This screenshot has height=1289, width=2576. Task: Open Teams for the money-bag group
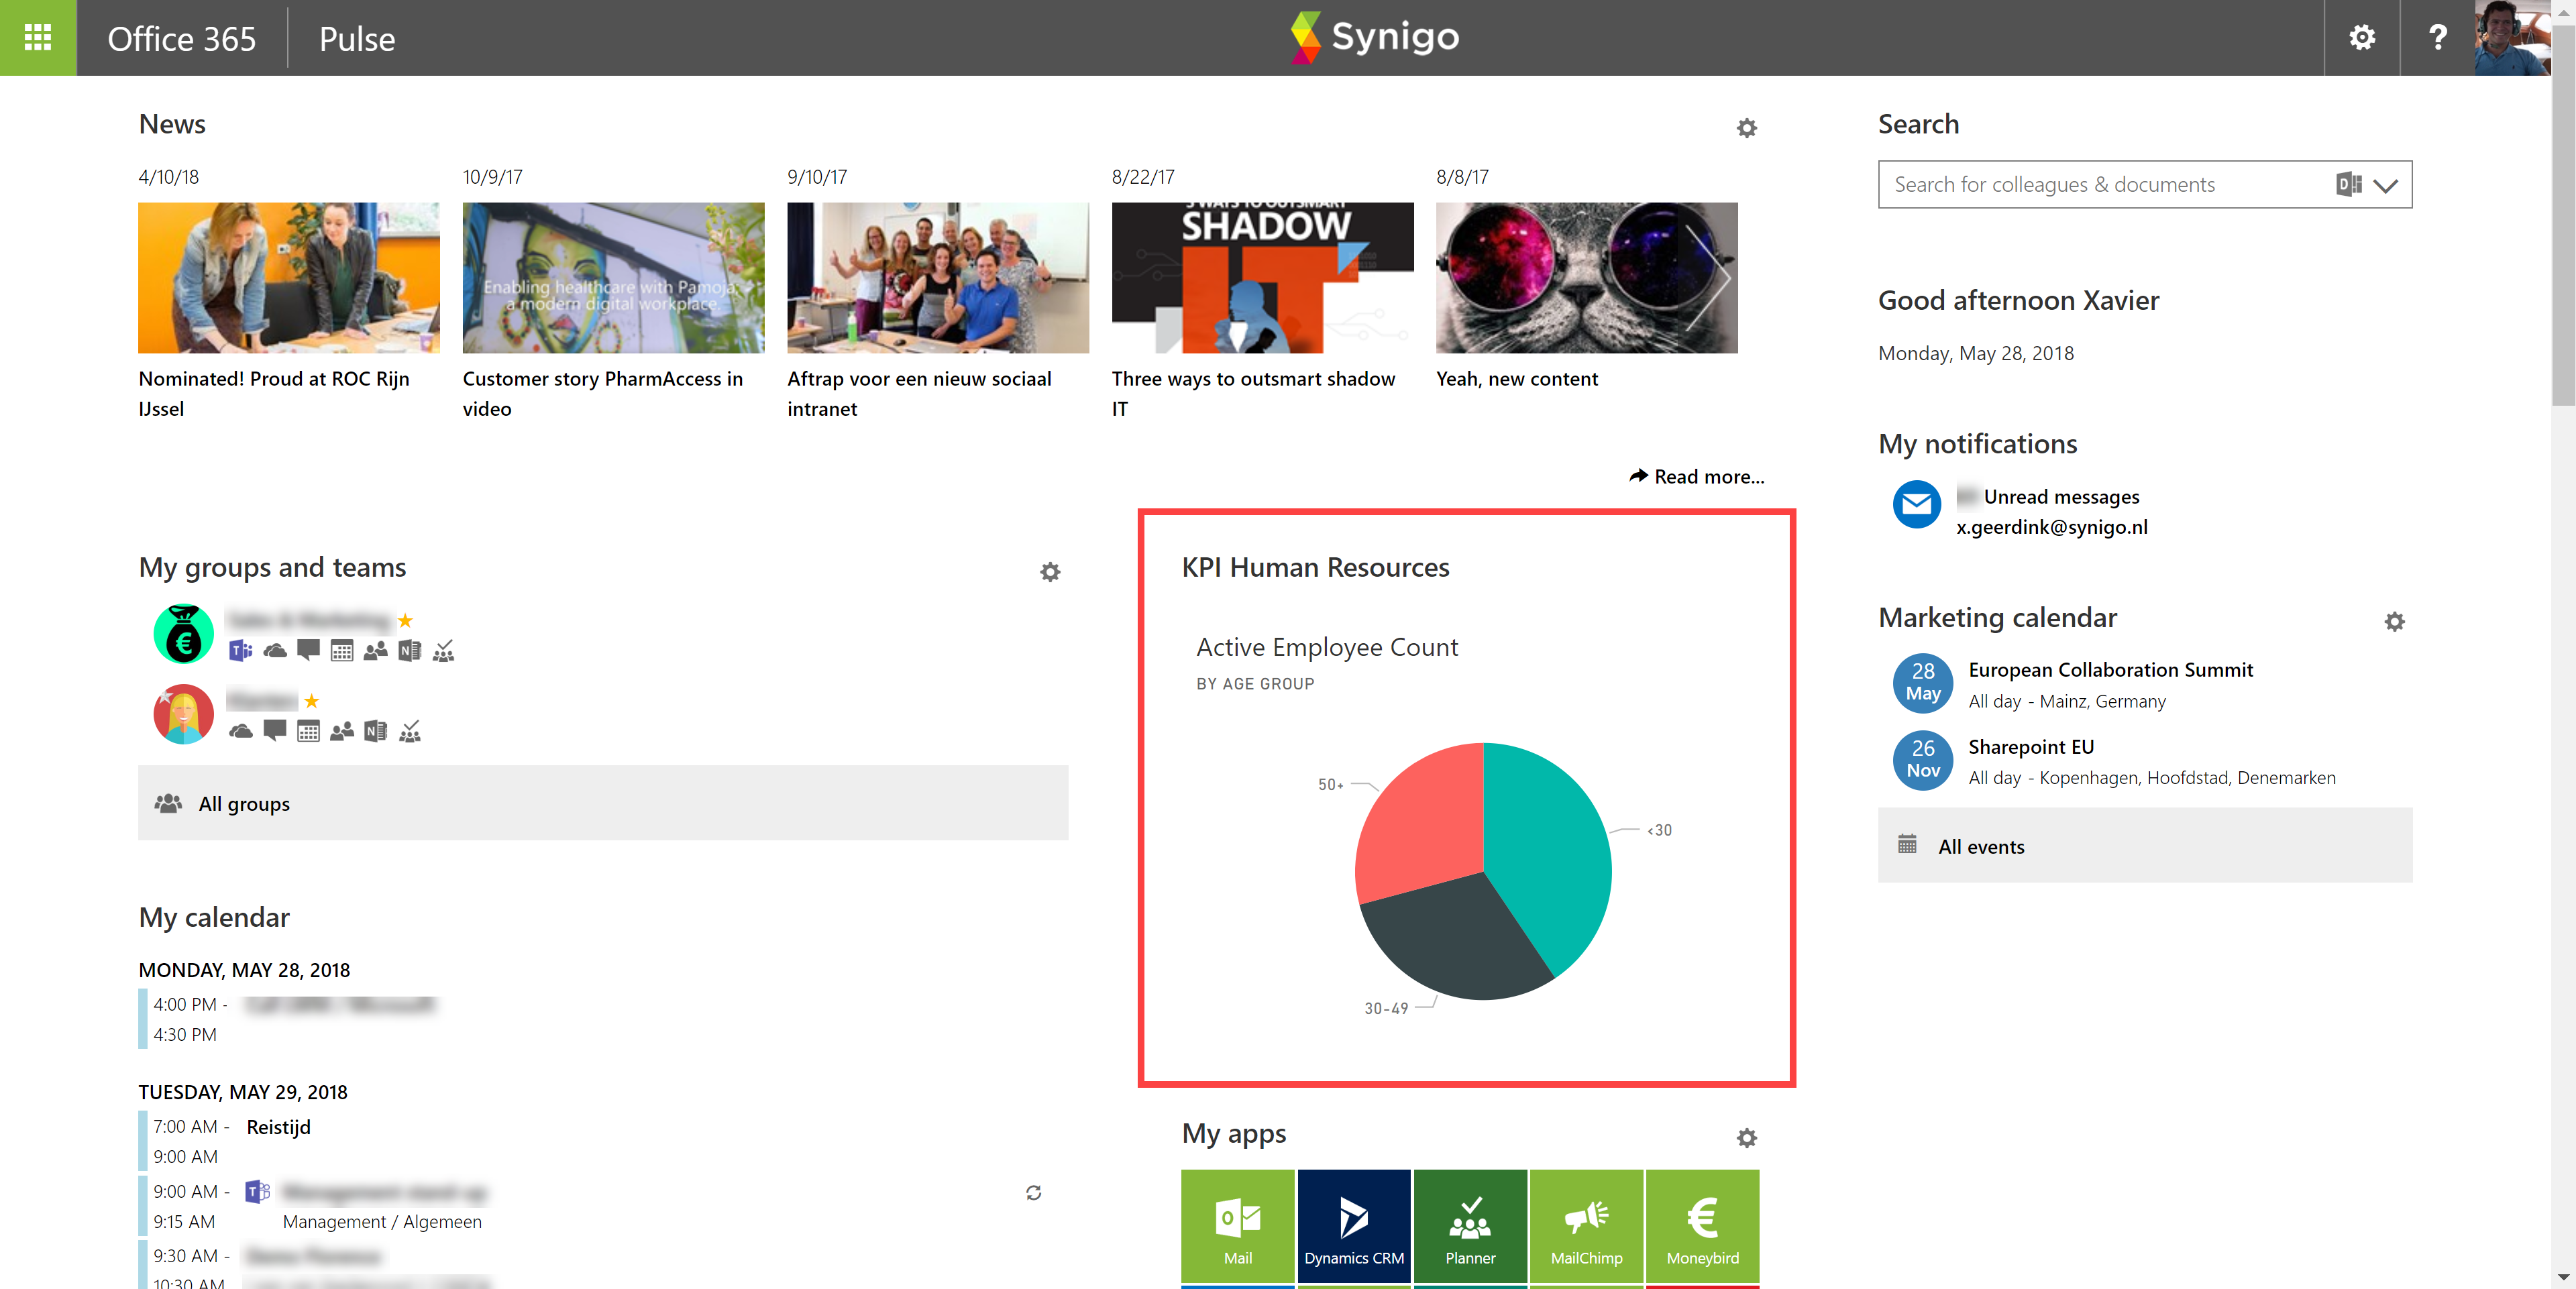(x=240, y=651)
